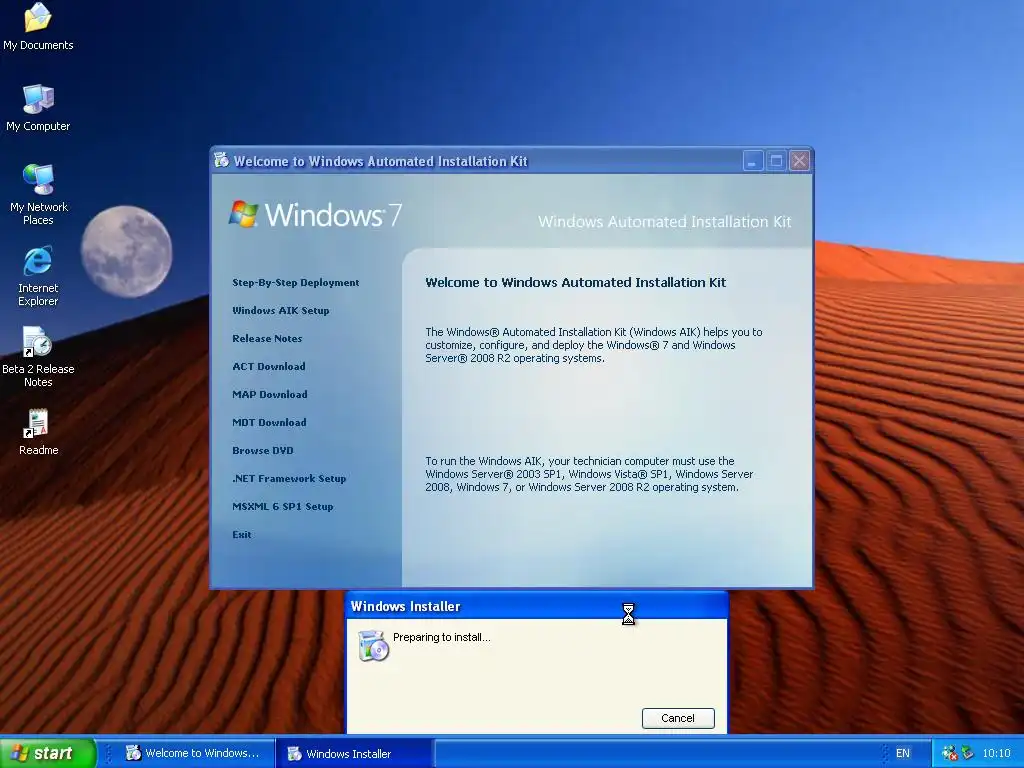The image size is (1024, 768).
Task: Open Step-By-Step Deployment link
Action: (296, 283)
